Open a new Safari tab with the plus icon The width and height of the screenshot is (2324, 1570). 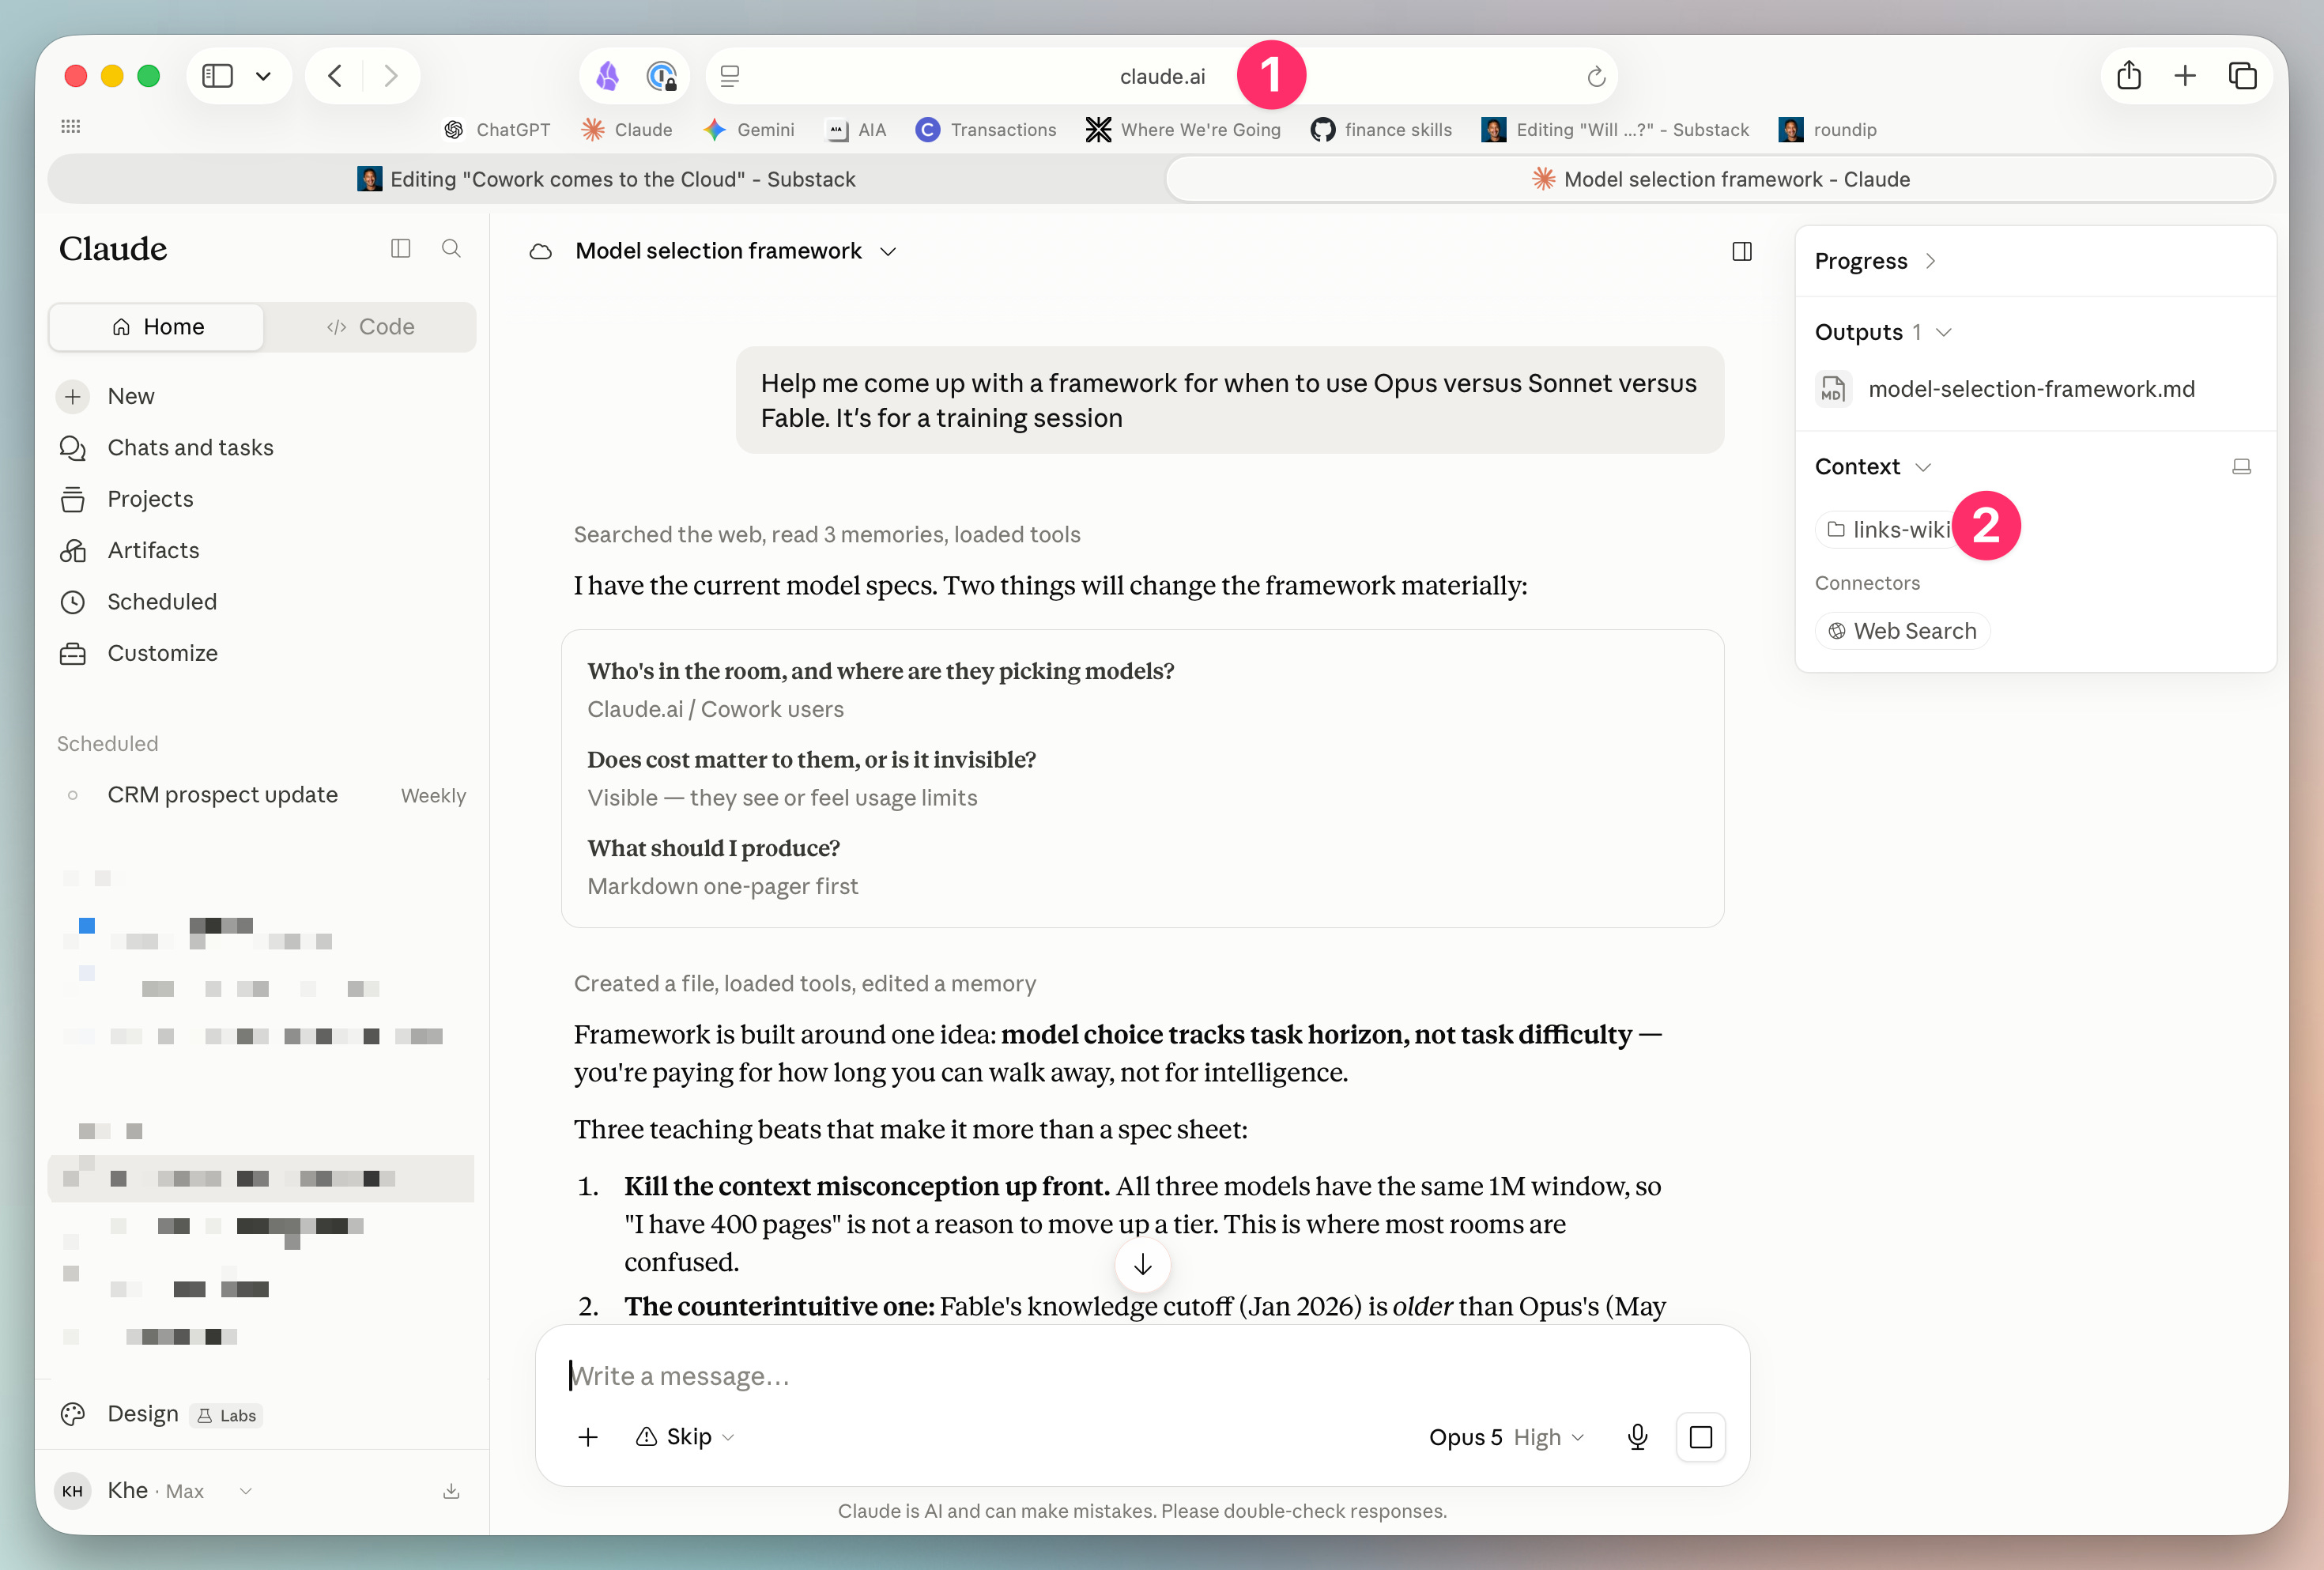click(2185, 76)
